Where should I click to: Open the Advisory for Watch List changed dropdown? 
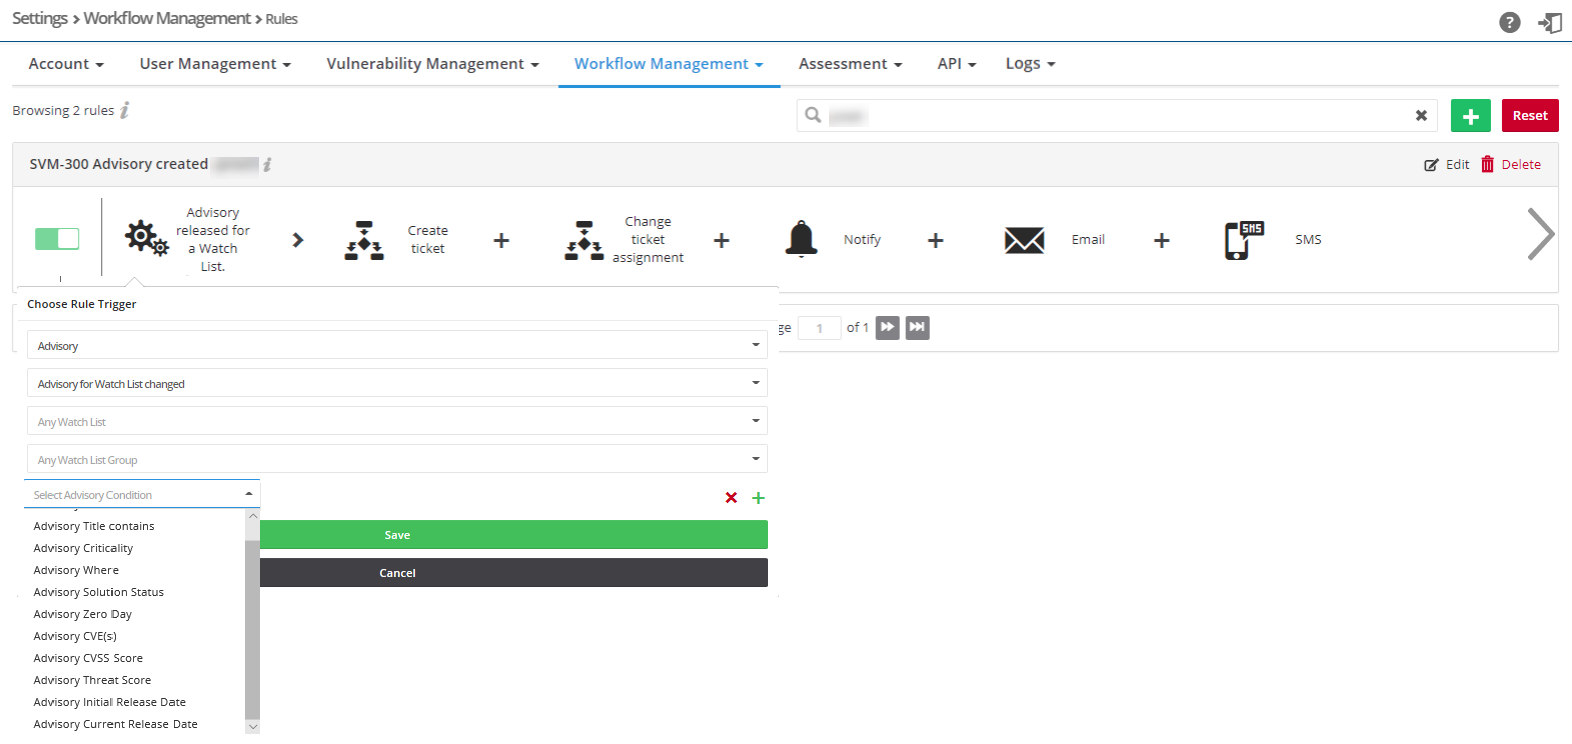point(397,383)
